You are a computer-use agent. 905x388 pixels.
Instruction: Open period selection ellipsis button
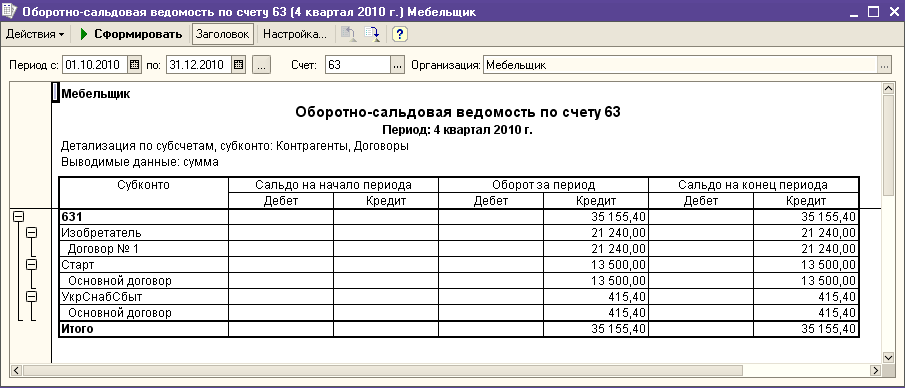point(261,65)
